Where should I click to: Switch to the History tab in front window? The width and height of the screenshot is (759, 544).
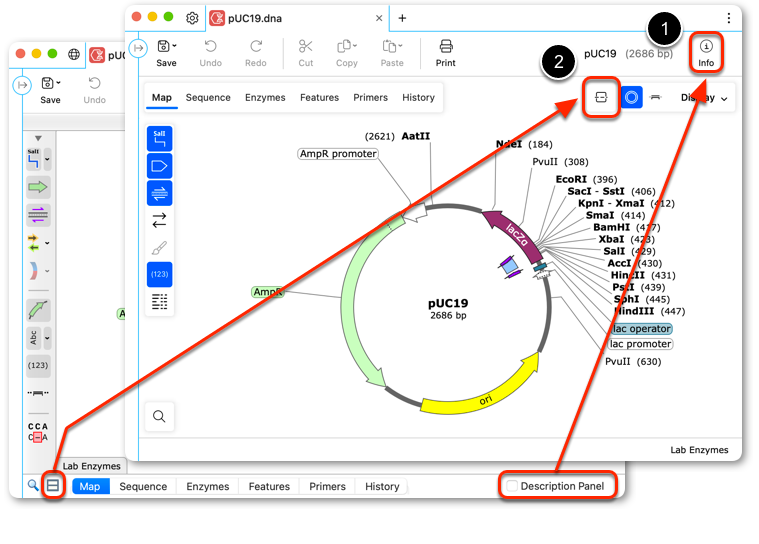tap(418, 97)
